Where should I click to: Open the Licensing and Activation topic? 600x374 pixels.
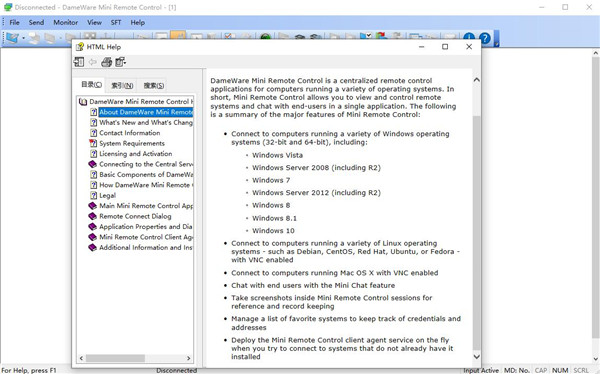pos(136,154)
